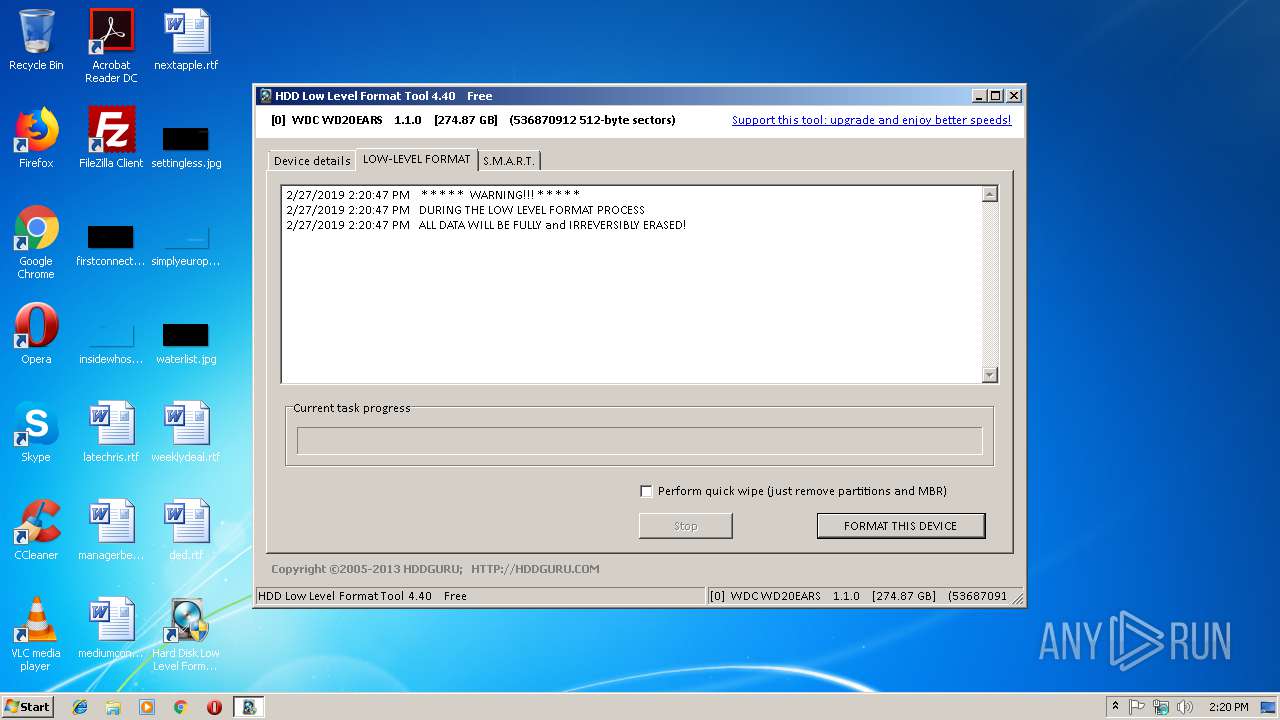The image size is (1280, 720).
Task: Click the WDC WD20EARS device header text
Action: click(473, 120)
